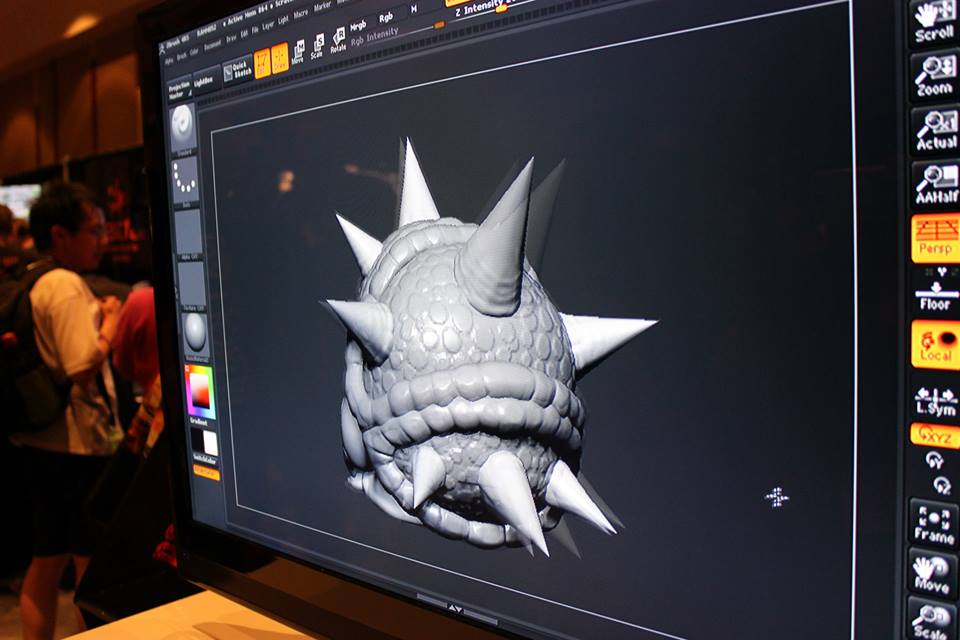
Task: Click the orange button below SwitchColor
Action: tap(206, 472)
